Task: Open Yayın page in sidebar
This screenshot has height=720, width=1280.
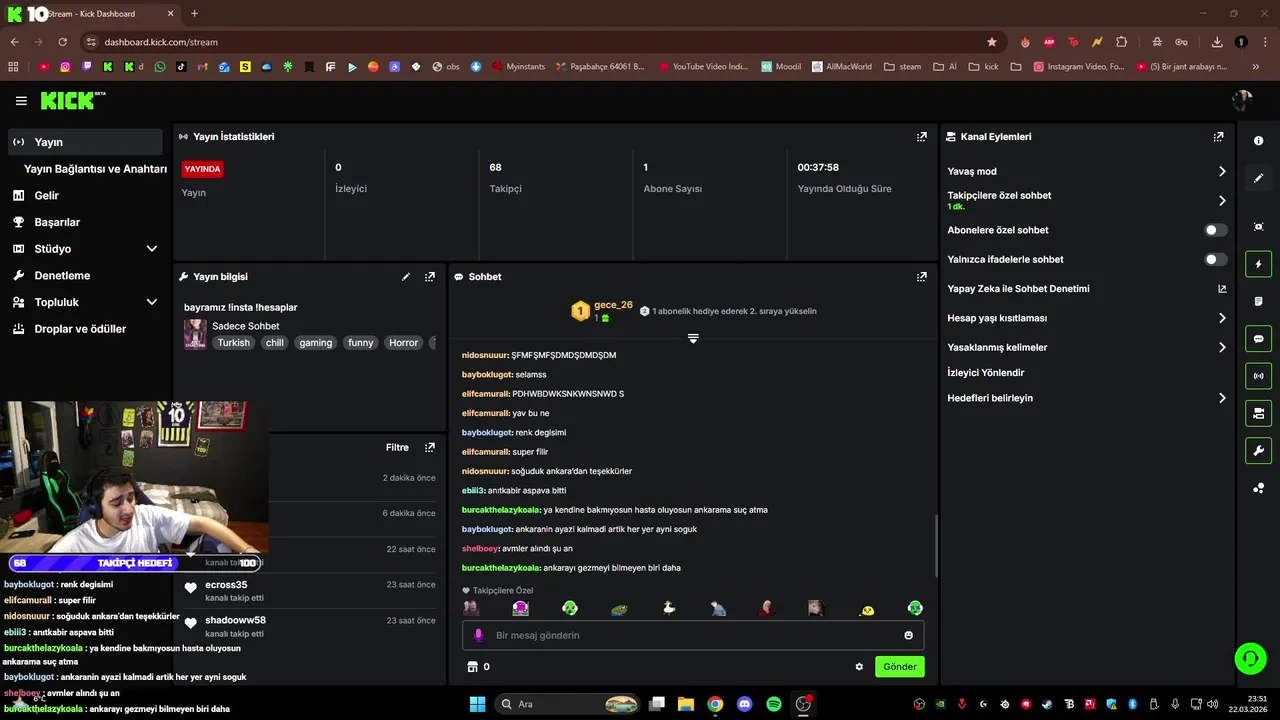Action: [85, 142]
